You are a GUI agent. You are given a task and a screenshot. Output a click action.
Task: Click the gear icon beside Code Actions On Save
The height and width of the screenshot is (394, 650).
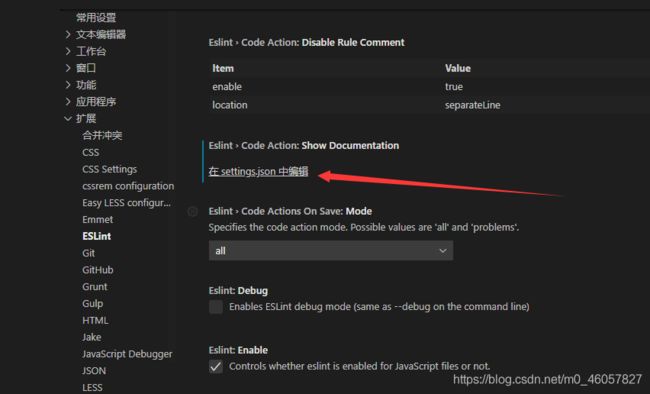pos(192,212)
